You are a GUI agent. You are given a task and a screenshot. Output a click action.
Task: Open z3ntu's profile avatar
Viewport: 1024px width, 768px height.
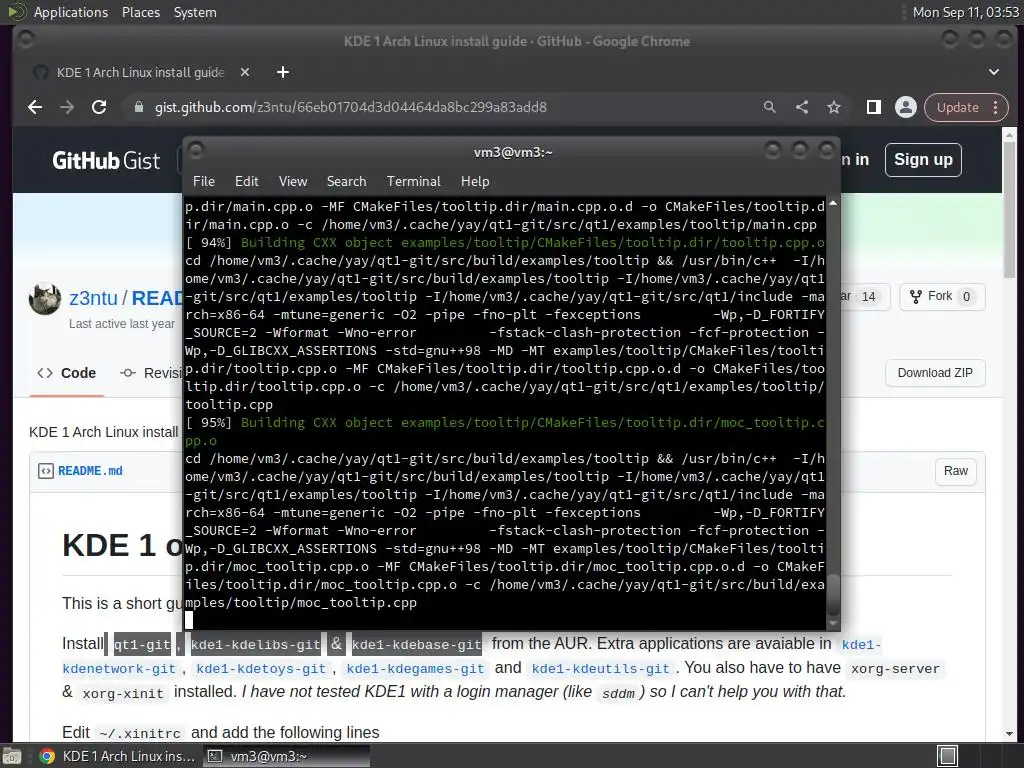45,299
